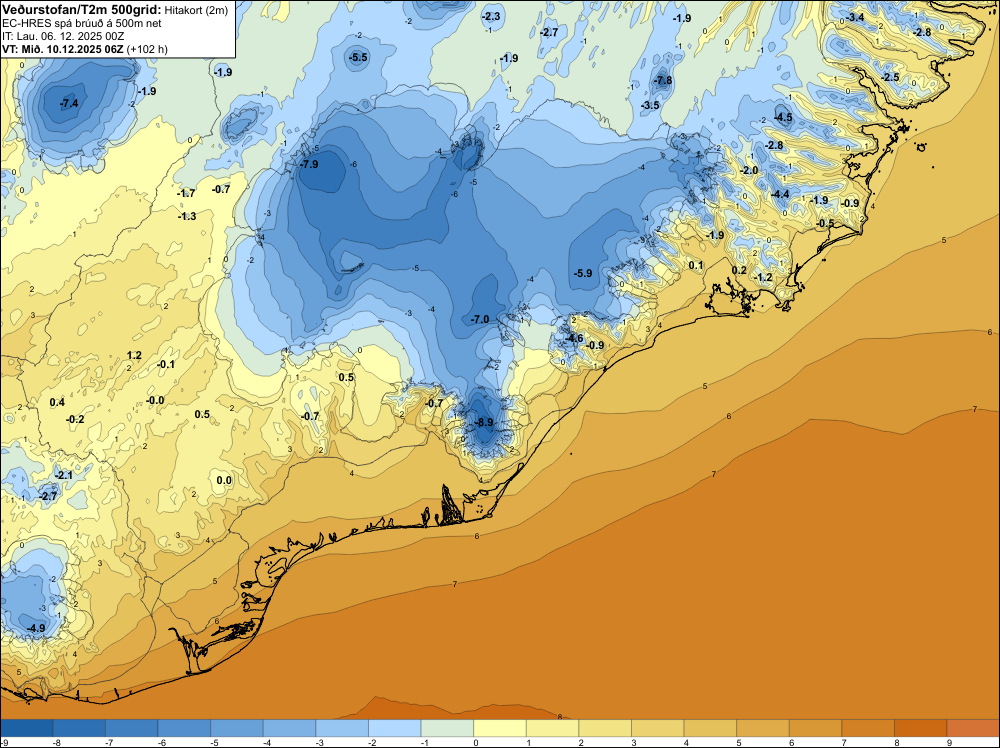
Task: Click legend swatch between -9 and -8
Action: pos(27,728)
